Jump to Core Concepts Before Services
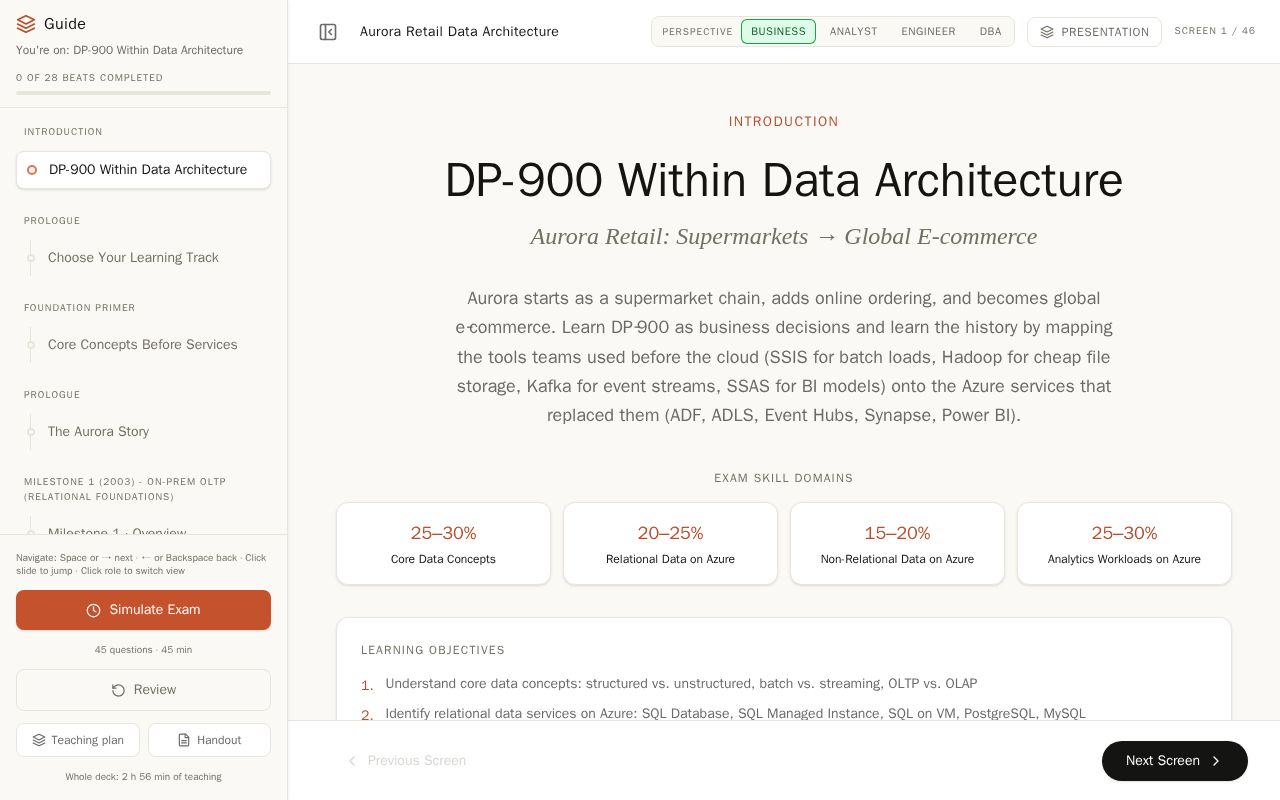This screenshot has width=1280, height=800. tap(143, 345)
